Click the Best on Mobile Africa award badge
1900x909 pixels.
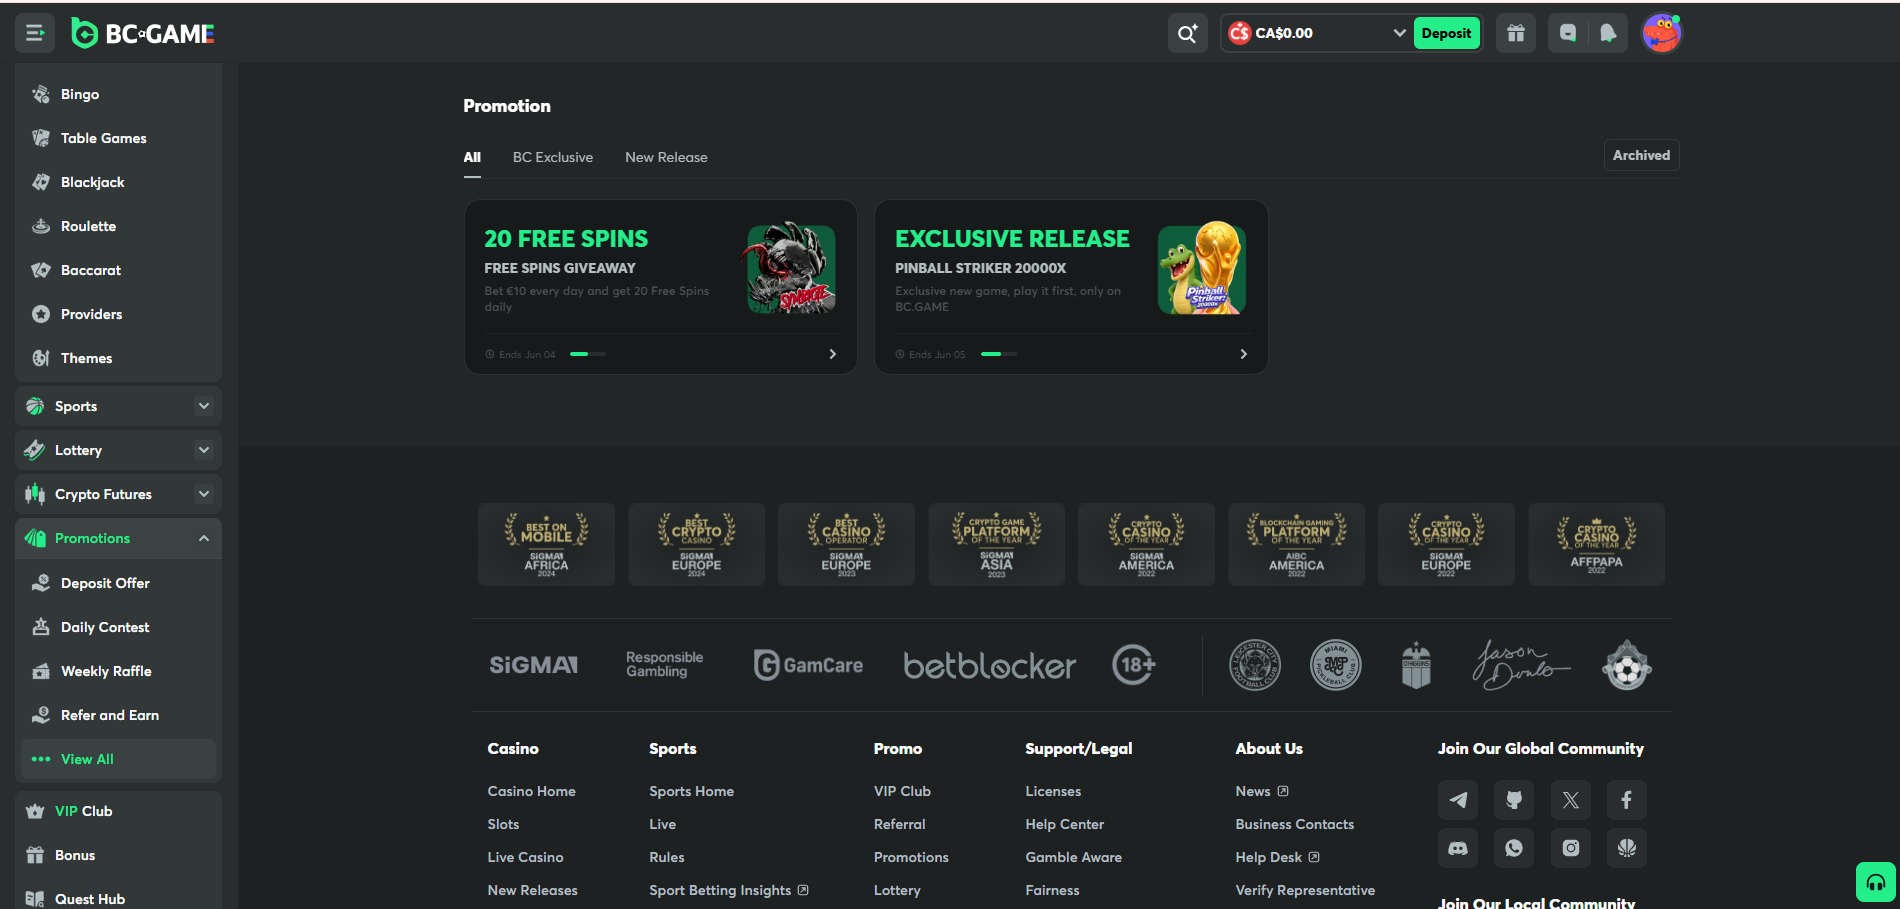pyautogui.click(x=546, y=544)
